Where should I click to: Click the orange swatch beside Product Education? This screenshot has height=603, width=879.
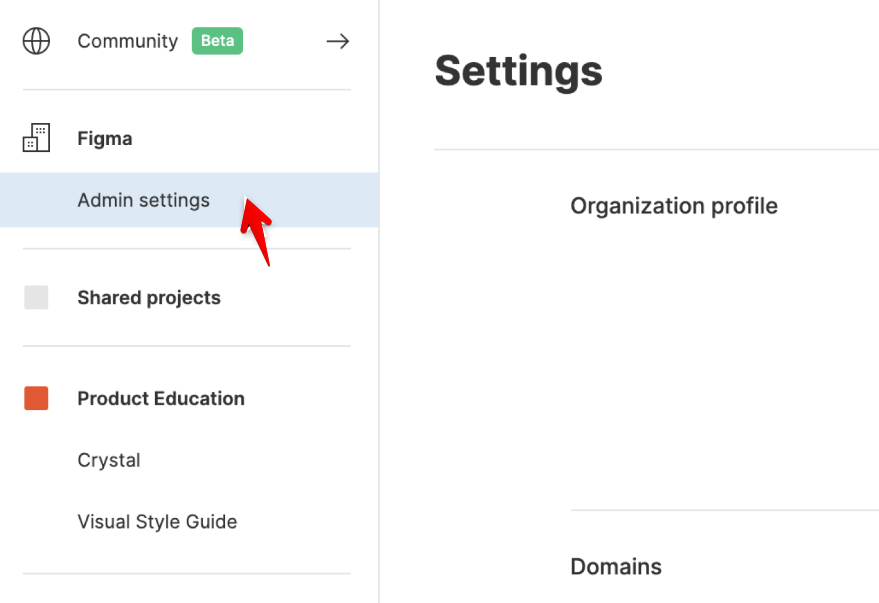coord(36,398)
